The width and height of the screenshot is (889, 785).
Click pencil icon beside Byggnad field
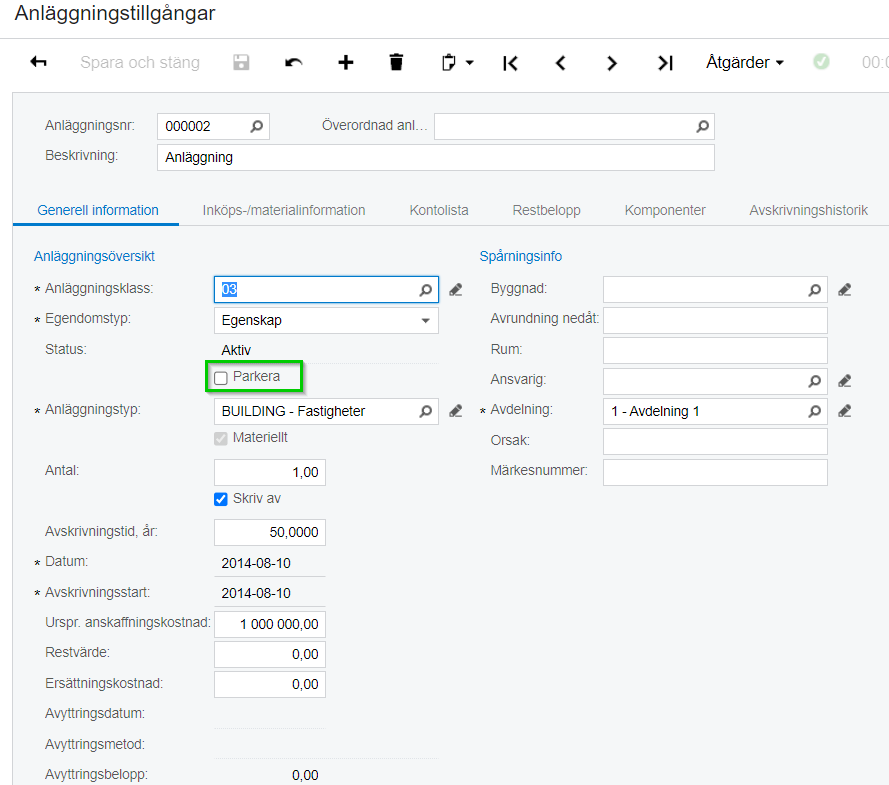(x=845, y=290)
